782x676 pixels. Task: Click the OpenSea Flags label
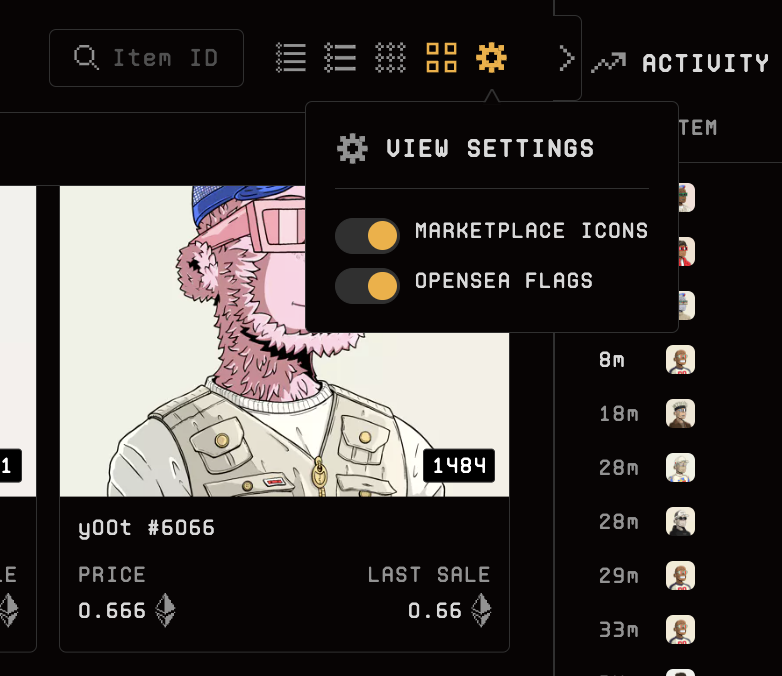click(504, 281)
